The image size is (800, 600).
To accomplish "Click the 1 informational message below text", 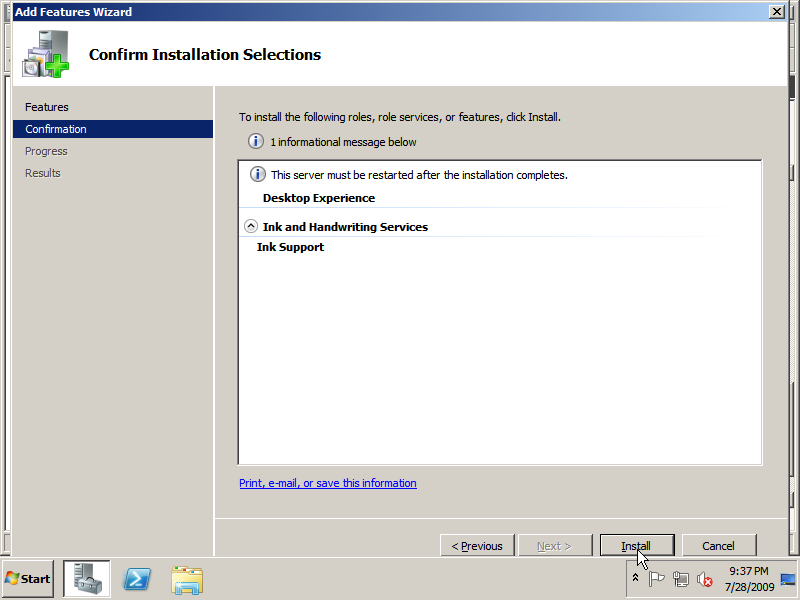I will click(x=343, y=142).
